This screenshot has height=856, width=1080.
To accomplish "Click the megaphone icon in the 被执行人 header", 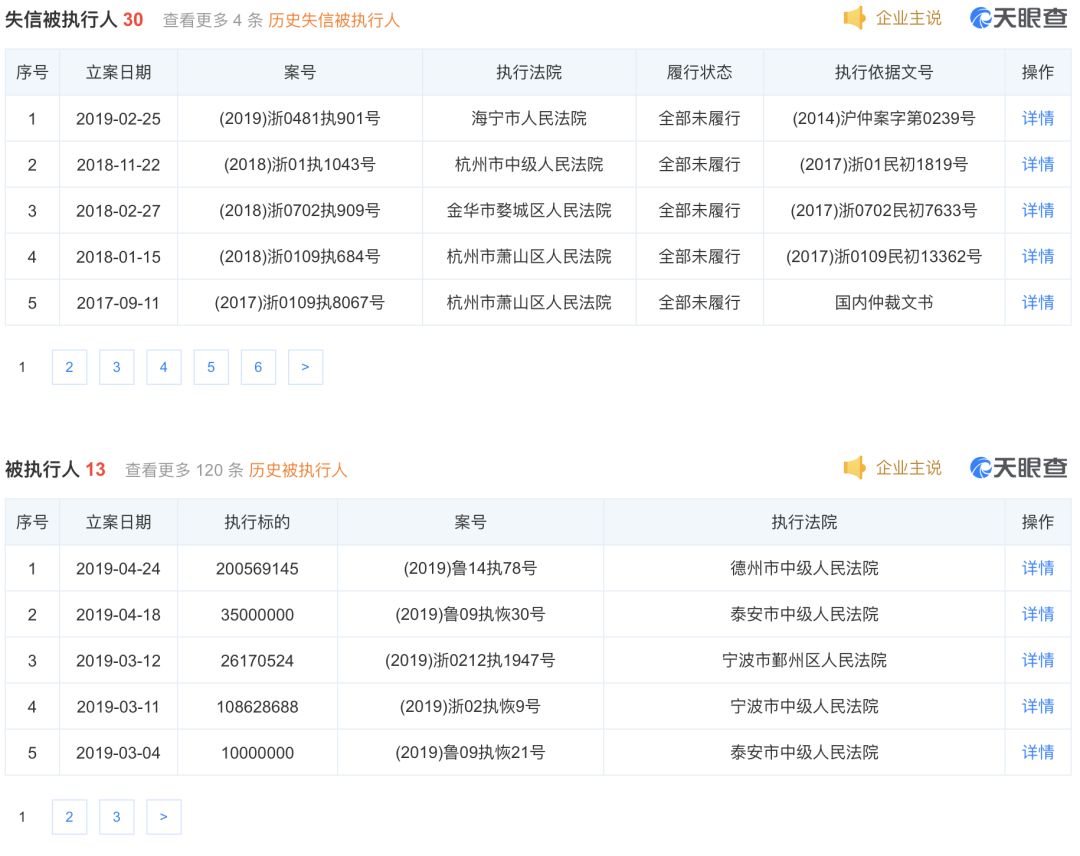I will click(855, 468).
